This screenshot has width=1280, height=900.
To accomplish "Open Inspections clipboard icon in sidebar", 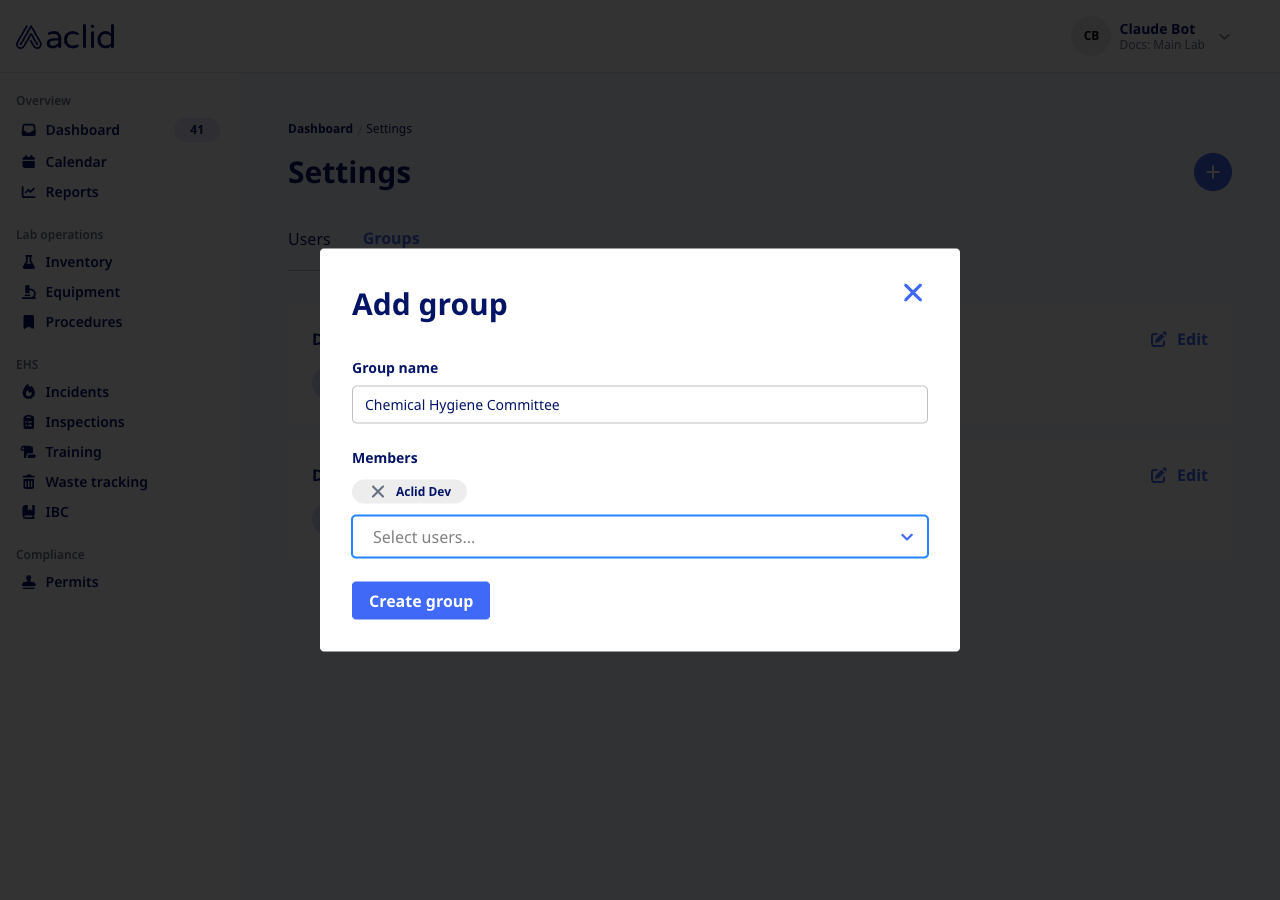I will (29, 422).
